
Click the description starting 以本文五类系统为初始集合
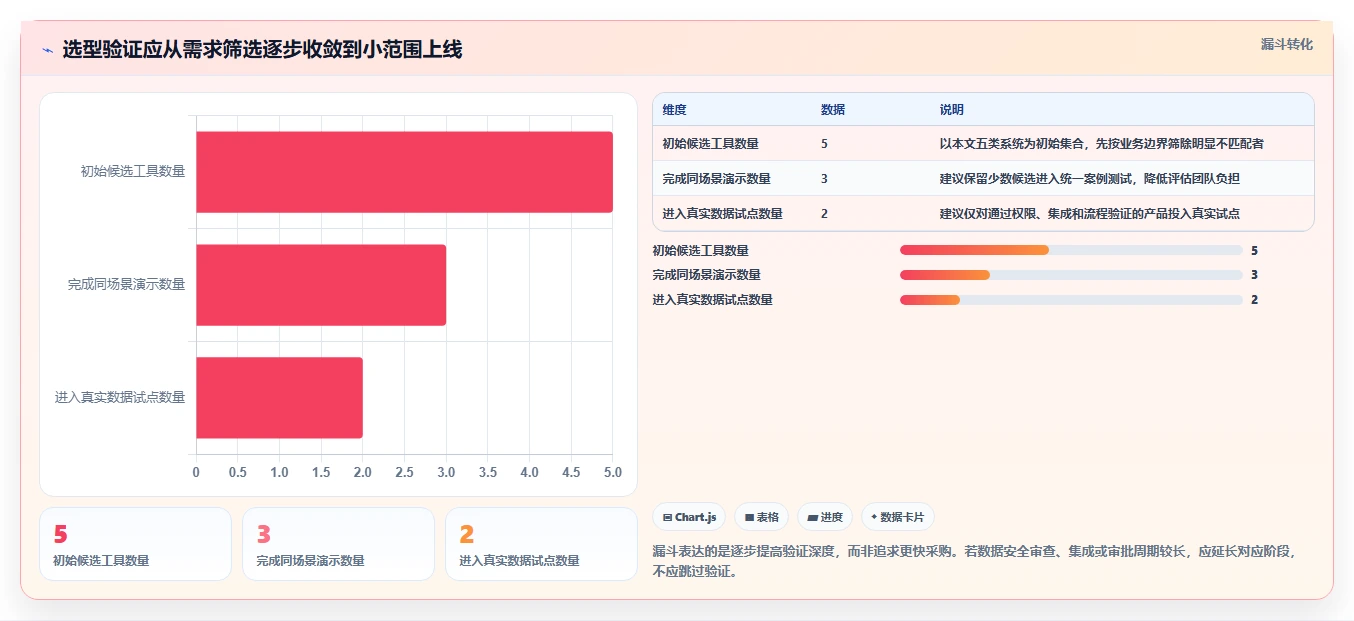(x=1102, y=144)
